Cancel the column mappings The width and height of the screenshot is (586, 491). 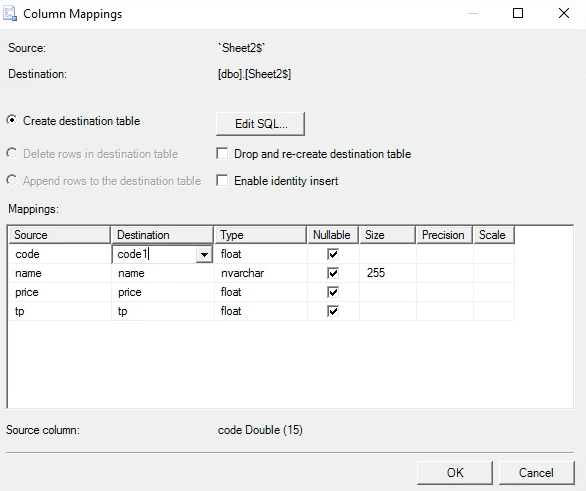(536, 473)
